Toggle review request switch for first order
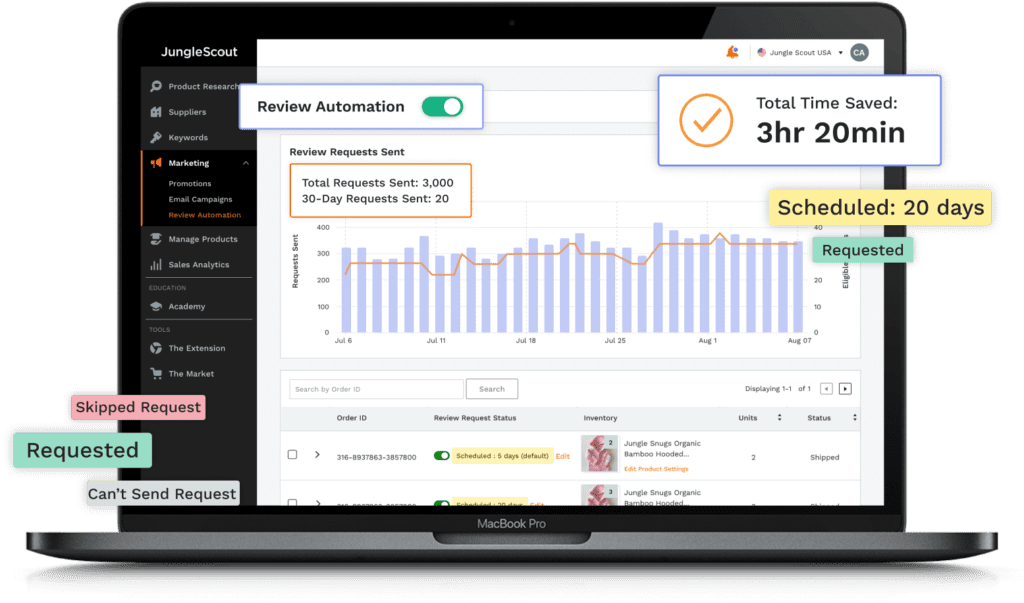This screenshot has width=1024, height=603. [x=441, y=456]
